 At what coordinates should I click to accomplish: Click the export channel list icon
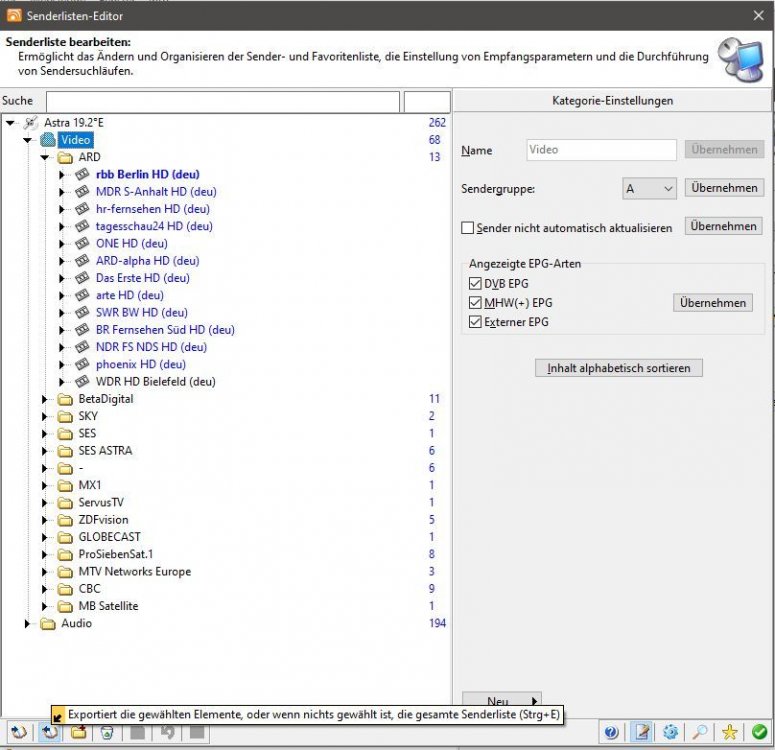click(x=48, y=733)
